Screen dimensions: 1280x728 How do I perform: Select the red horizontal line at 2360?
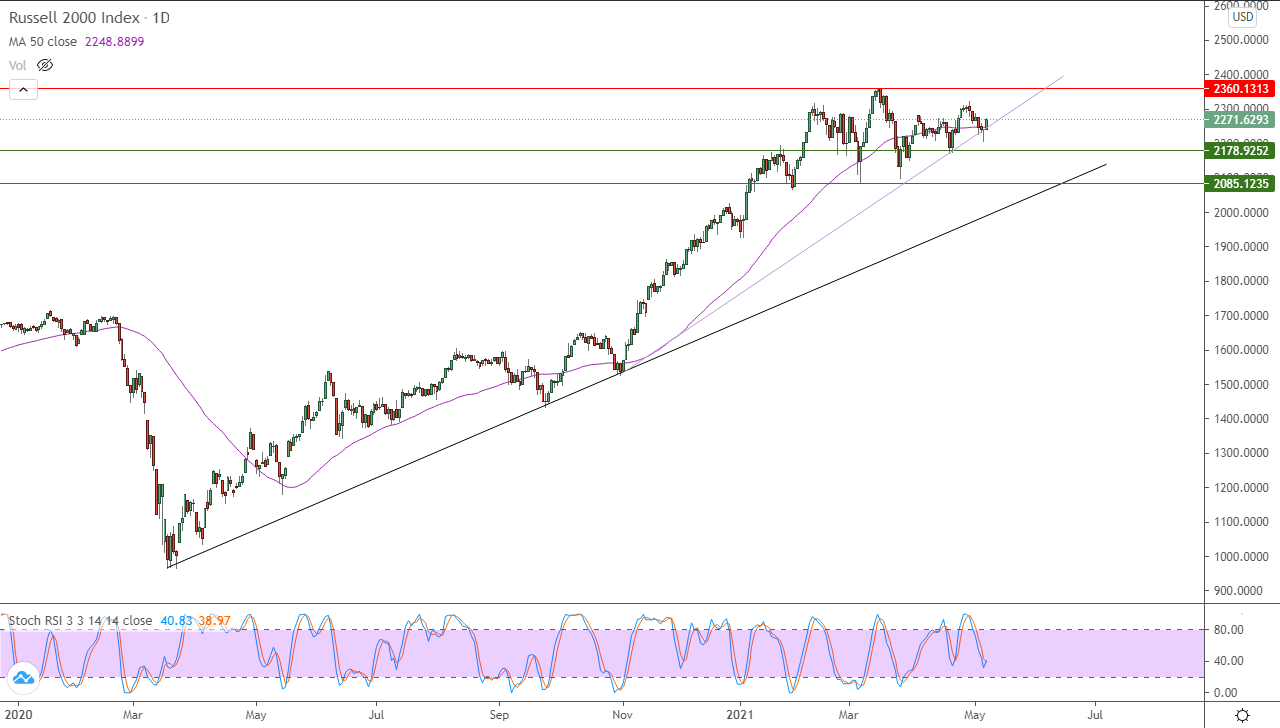click(600, 89)
